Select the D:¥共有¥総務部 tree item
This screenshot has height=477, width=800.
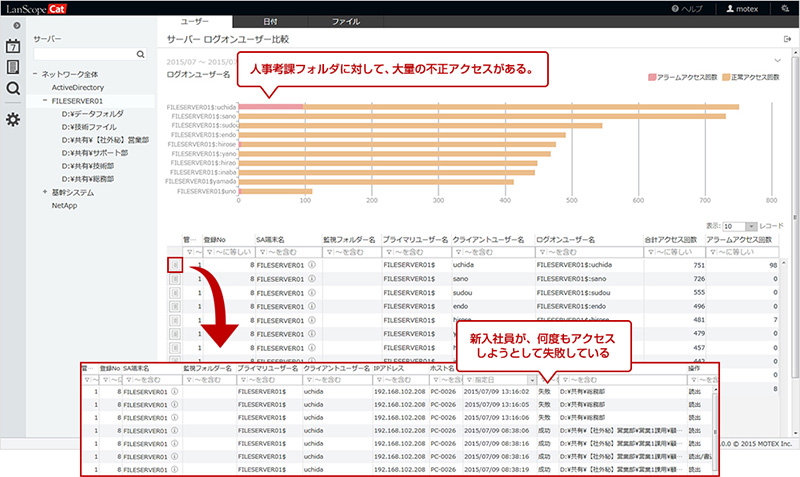point(88,179)
